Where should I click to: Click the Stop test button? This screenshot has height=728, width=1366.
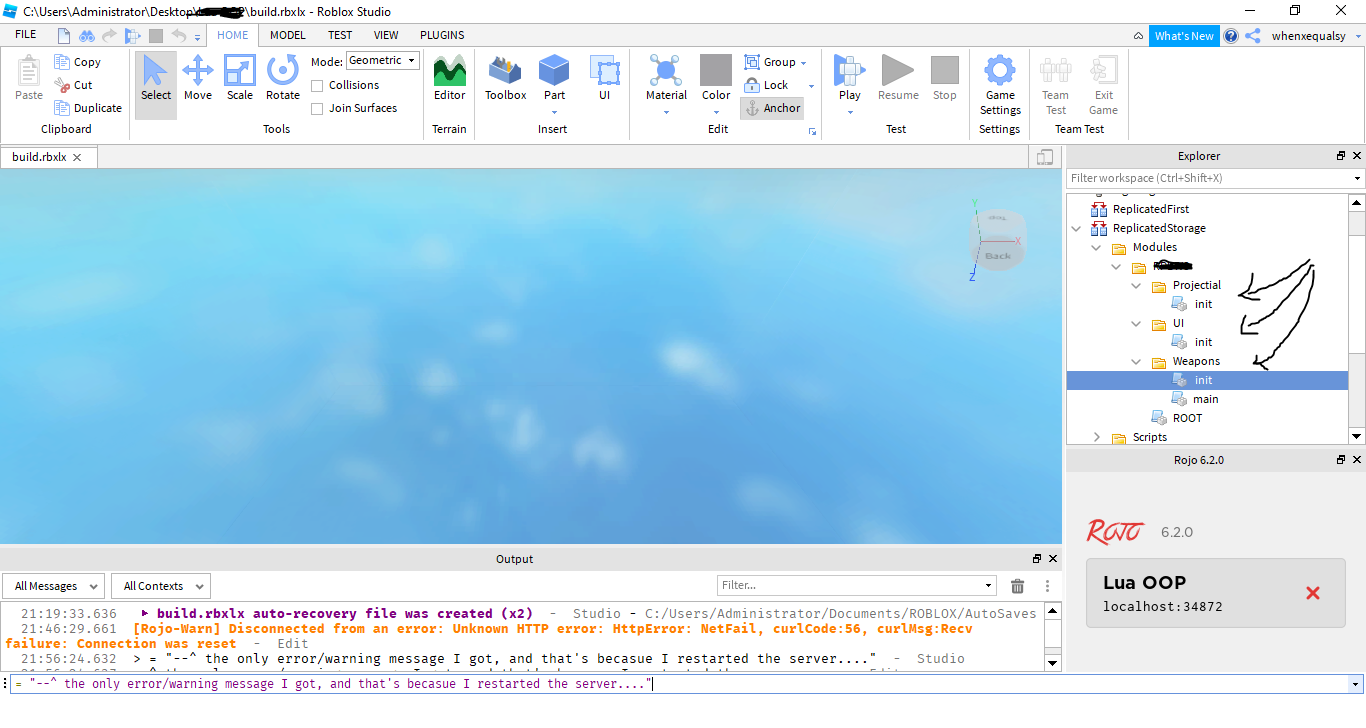[945, 79]
